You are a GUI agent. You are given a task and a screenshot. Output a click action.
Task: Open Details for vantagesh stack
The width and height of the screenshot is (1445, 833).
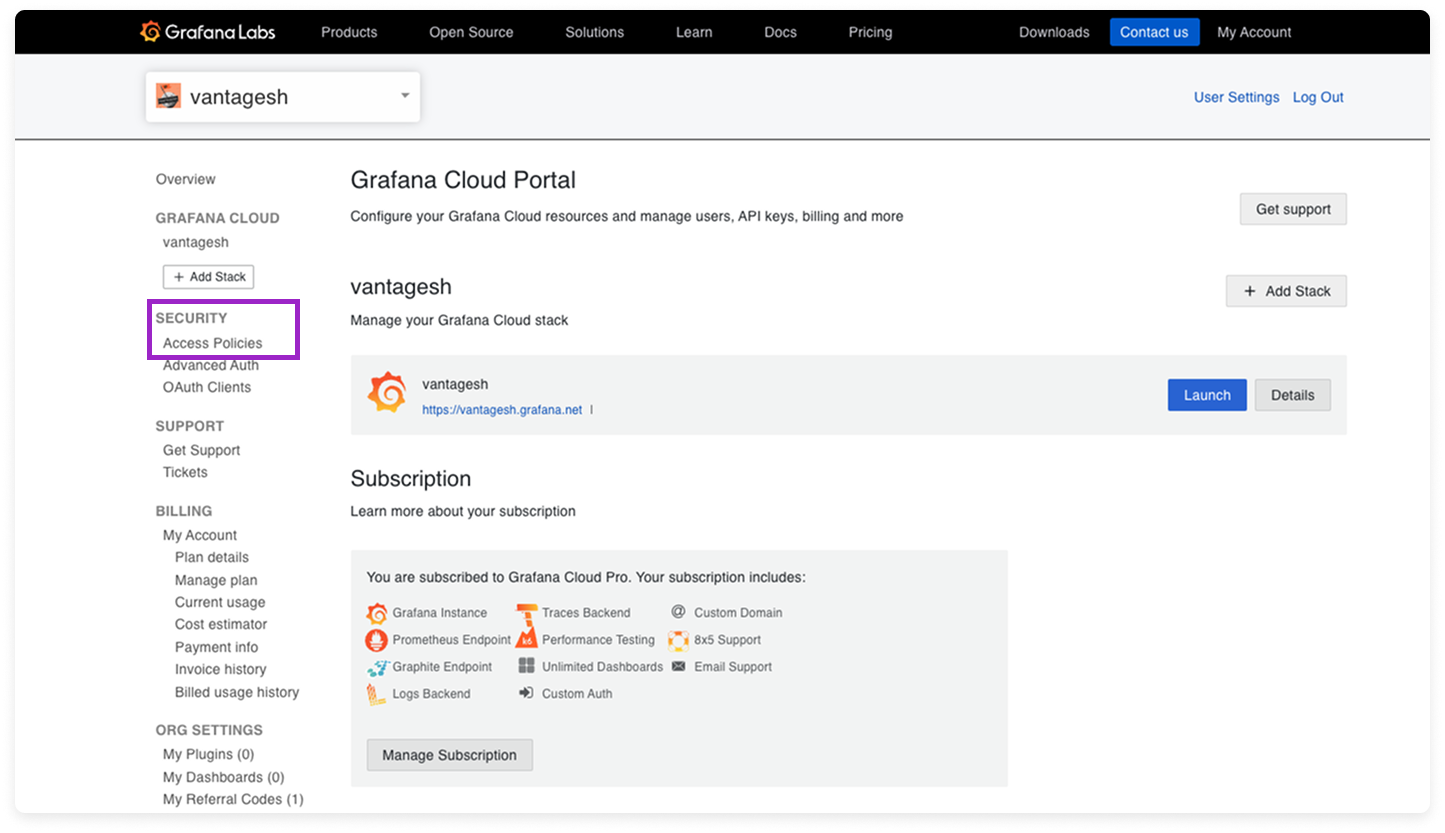pos(1292,395)
